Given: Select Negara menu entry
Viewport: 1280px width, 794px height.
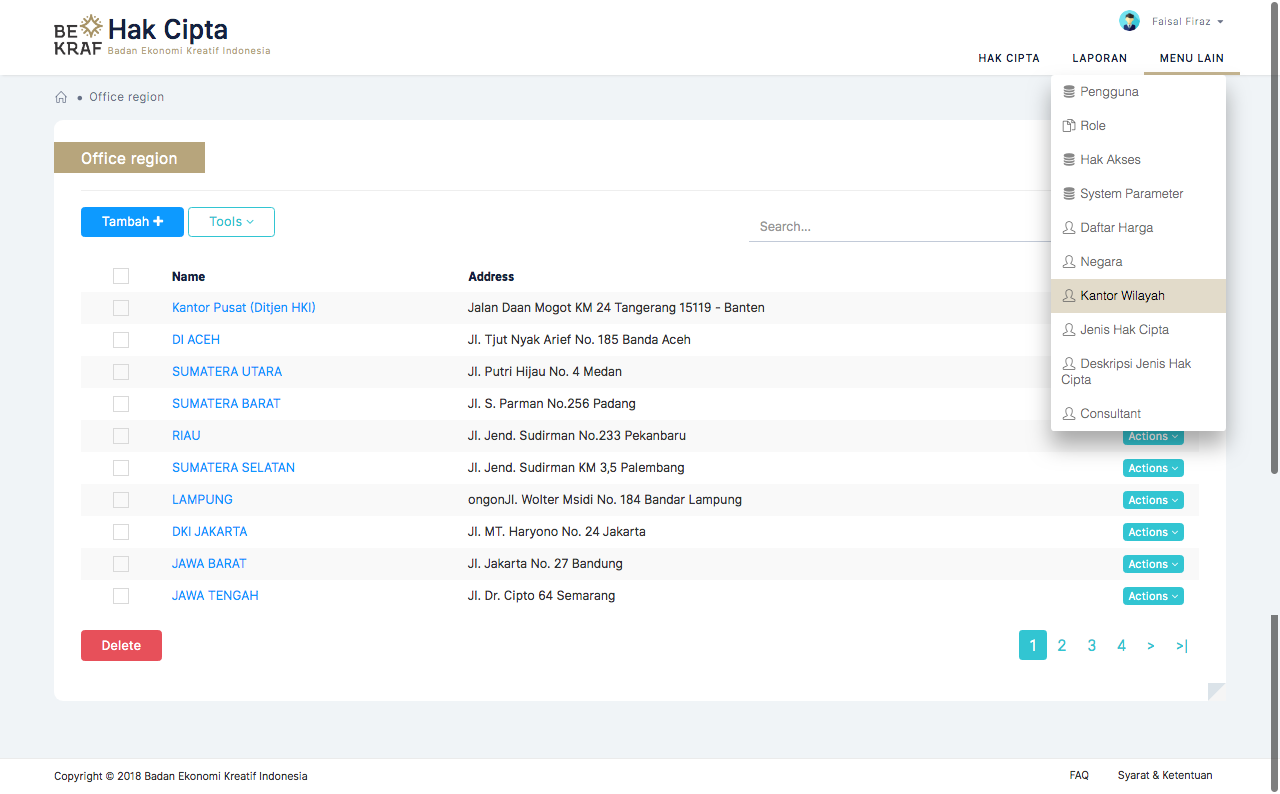Looking at the screenshot, I should pyautogui.click(x=1138, y=262).
